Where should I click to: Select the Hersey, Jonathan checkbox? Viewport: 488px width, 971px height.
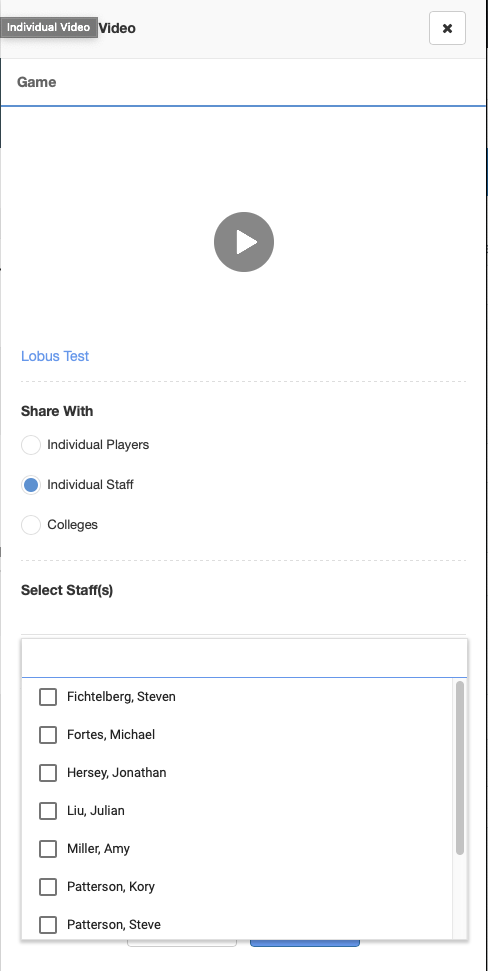(x=48, y=773)
